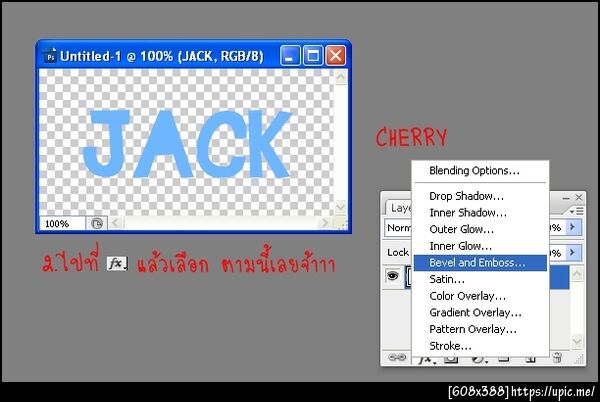Image resolution: width=600 pixels, height=402 pixels.
Task: Open the Layers panel options menu
Action: coord(576,211)
